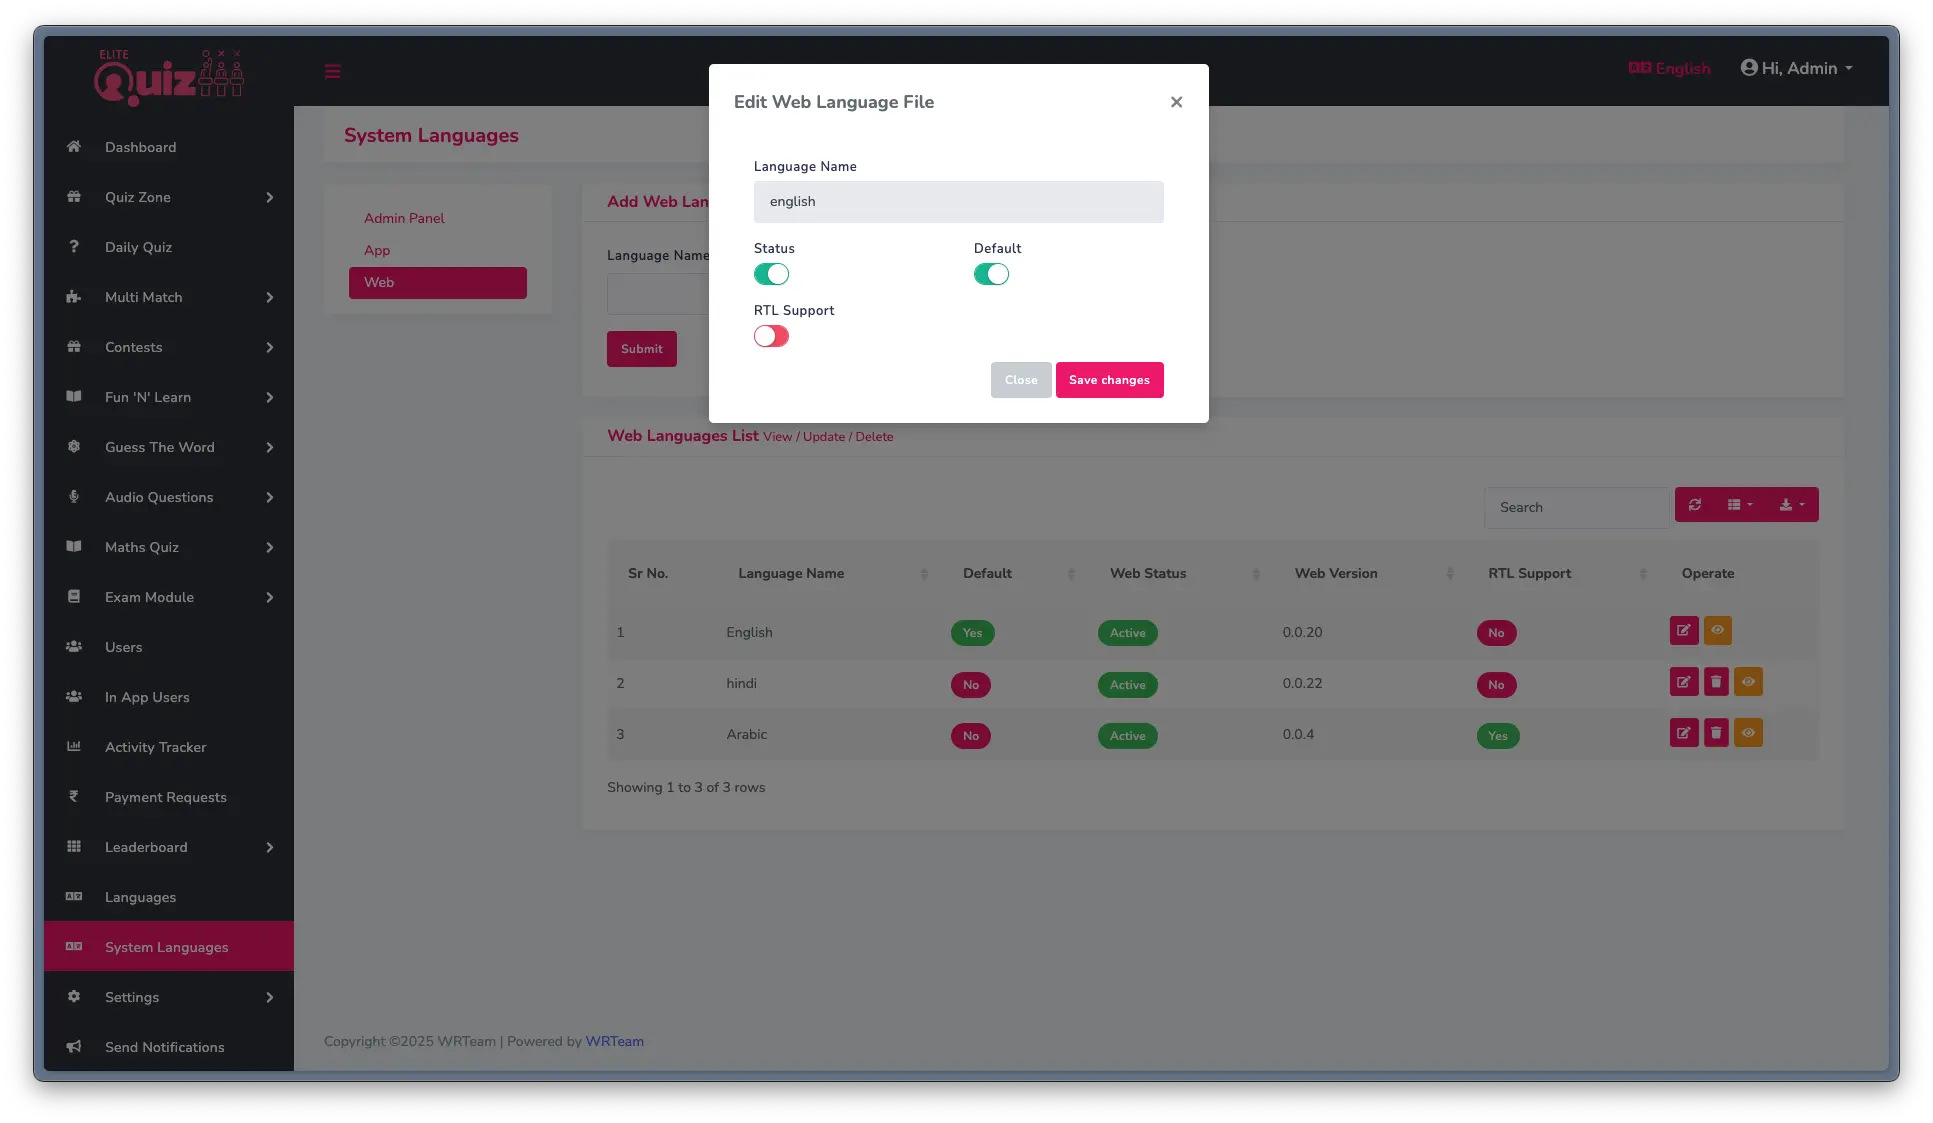
Task: Switch to the Admin Panel tab
Action: tap(404, 218)
